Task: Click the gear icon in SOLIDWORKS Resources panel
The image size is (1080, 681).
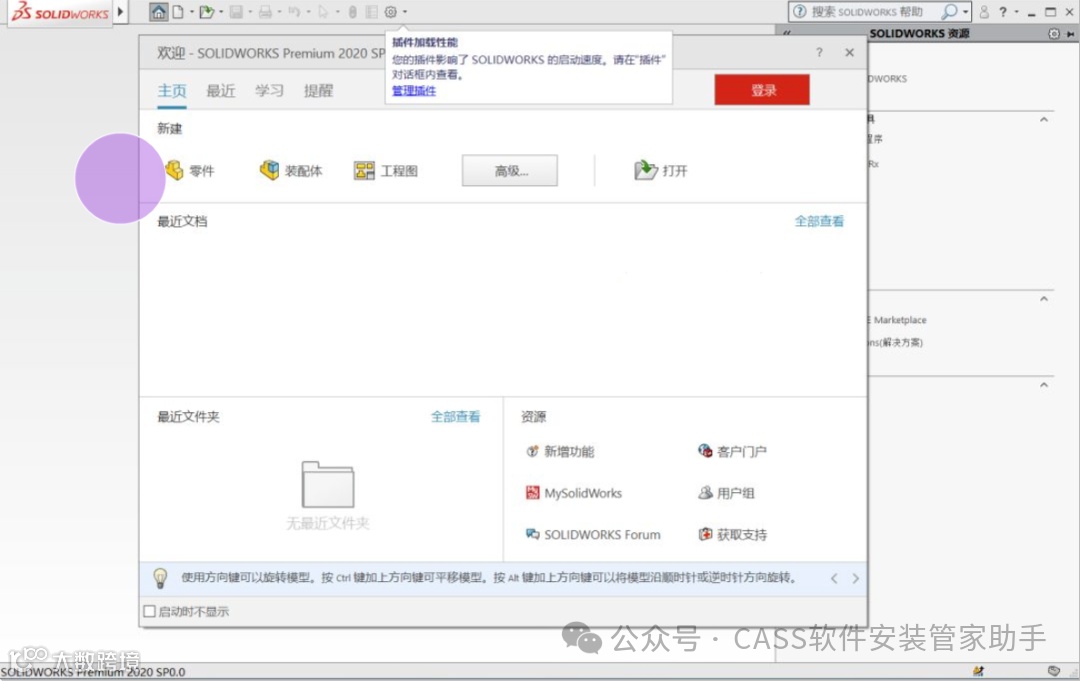Action: (1054, 33)
